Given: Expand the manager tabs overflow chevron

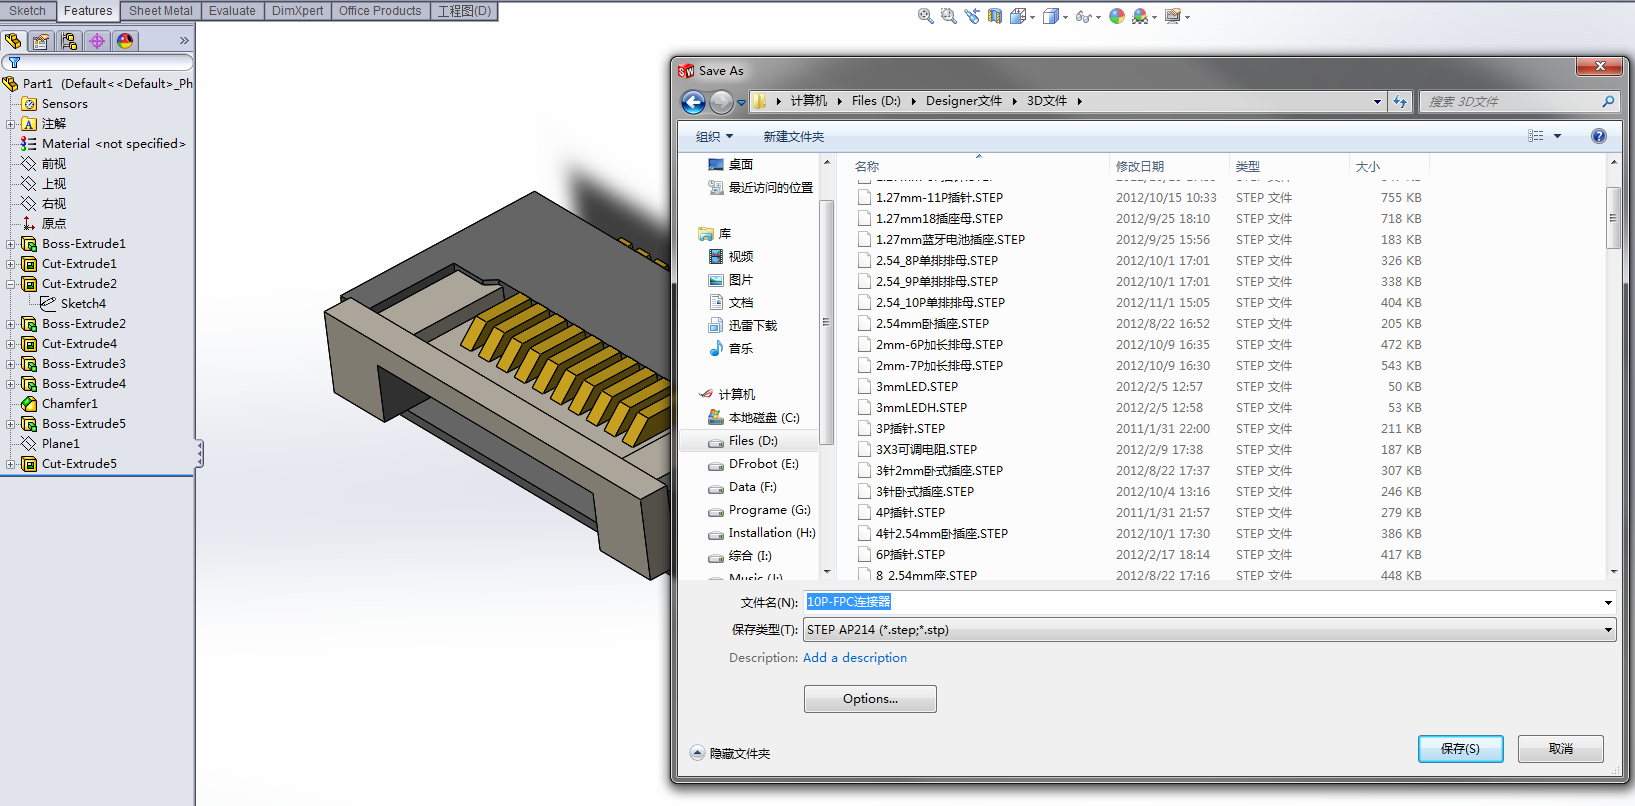Looking at the screenshot, I should [x=184, y=41].
